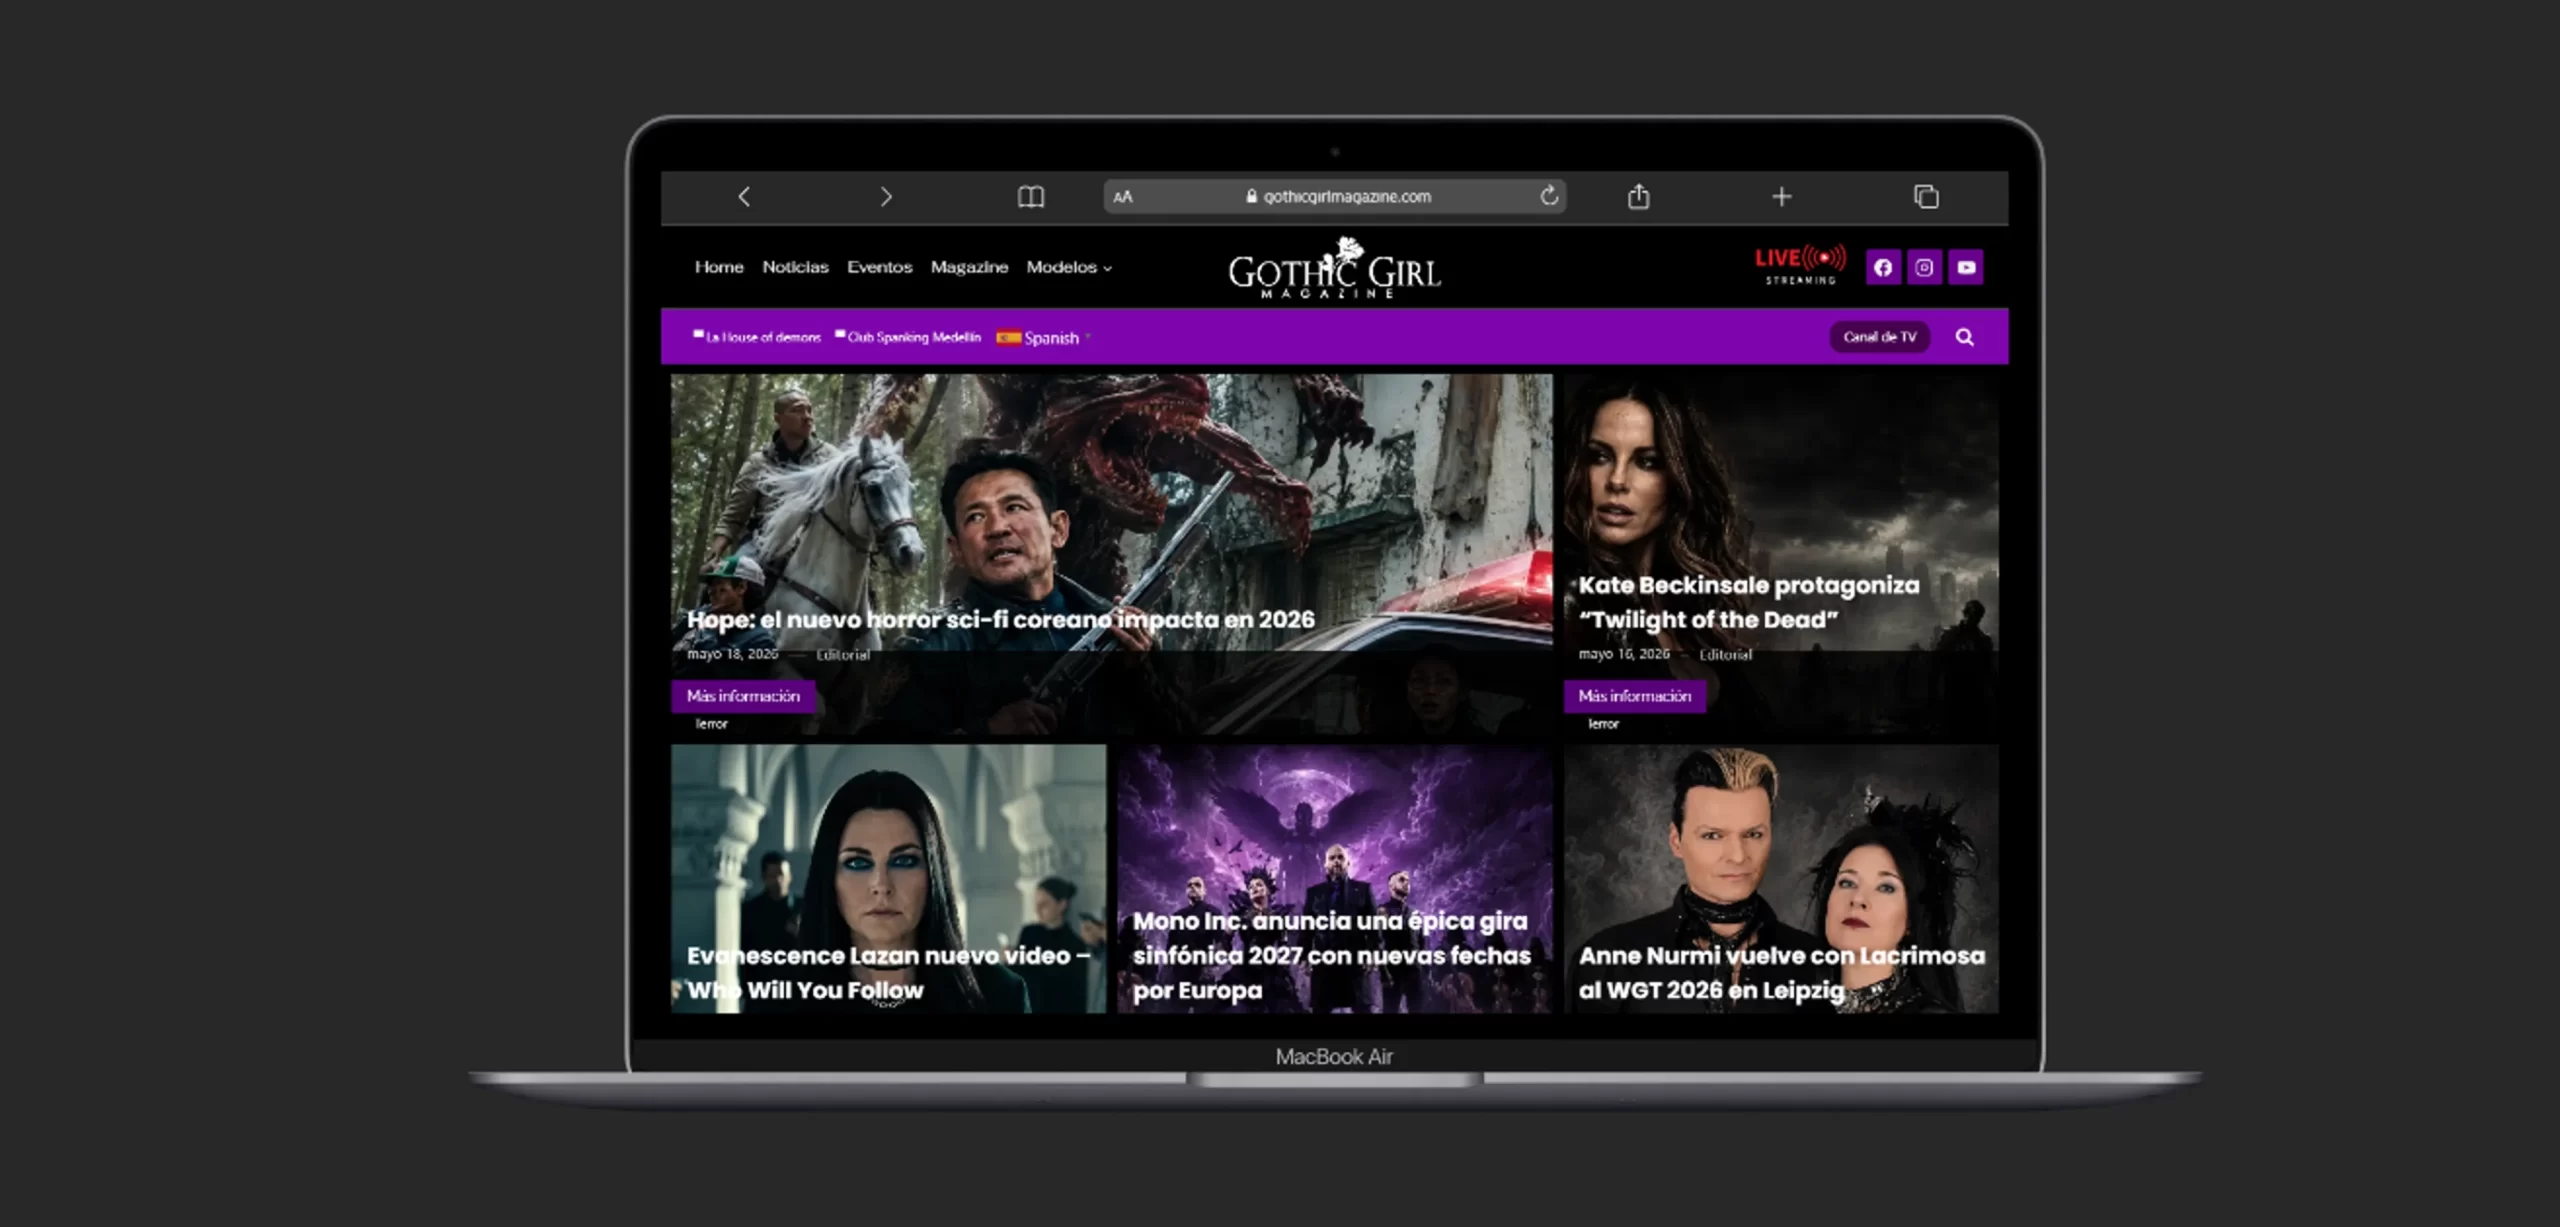Expand the Modelos dropdown menu
Viewport: 2560px width, 1227px height.
pyautogui.click(x=1068, y=267)
